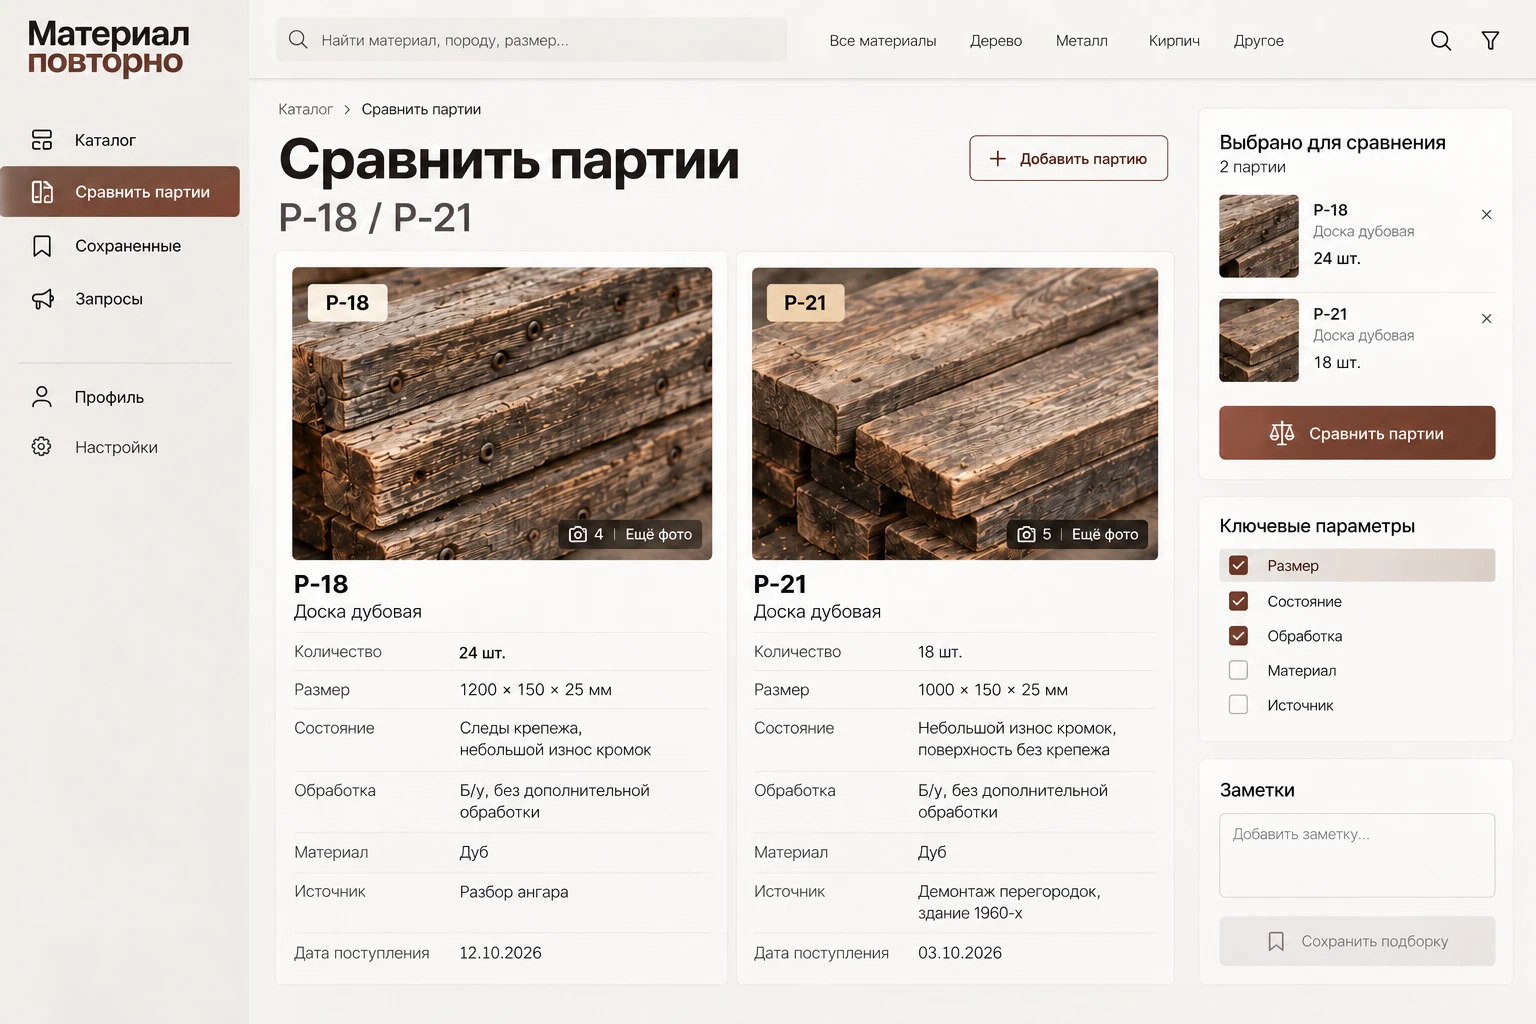Click the Сохраненные bookmark icon
1536x1024 pixels.
click(x=42, y=246)
